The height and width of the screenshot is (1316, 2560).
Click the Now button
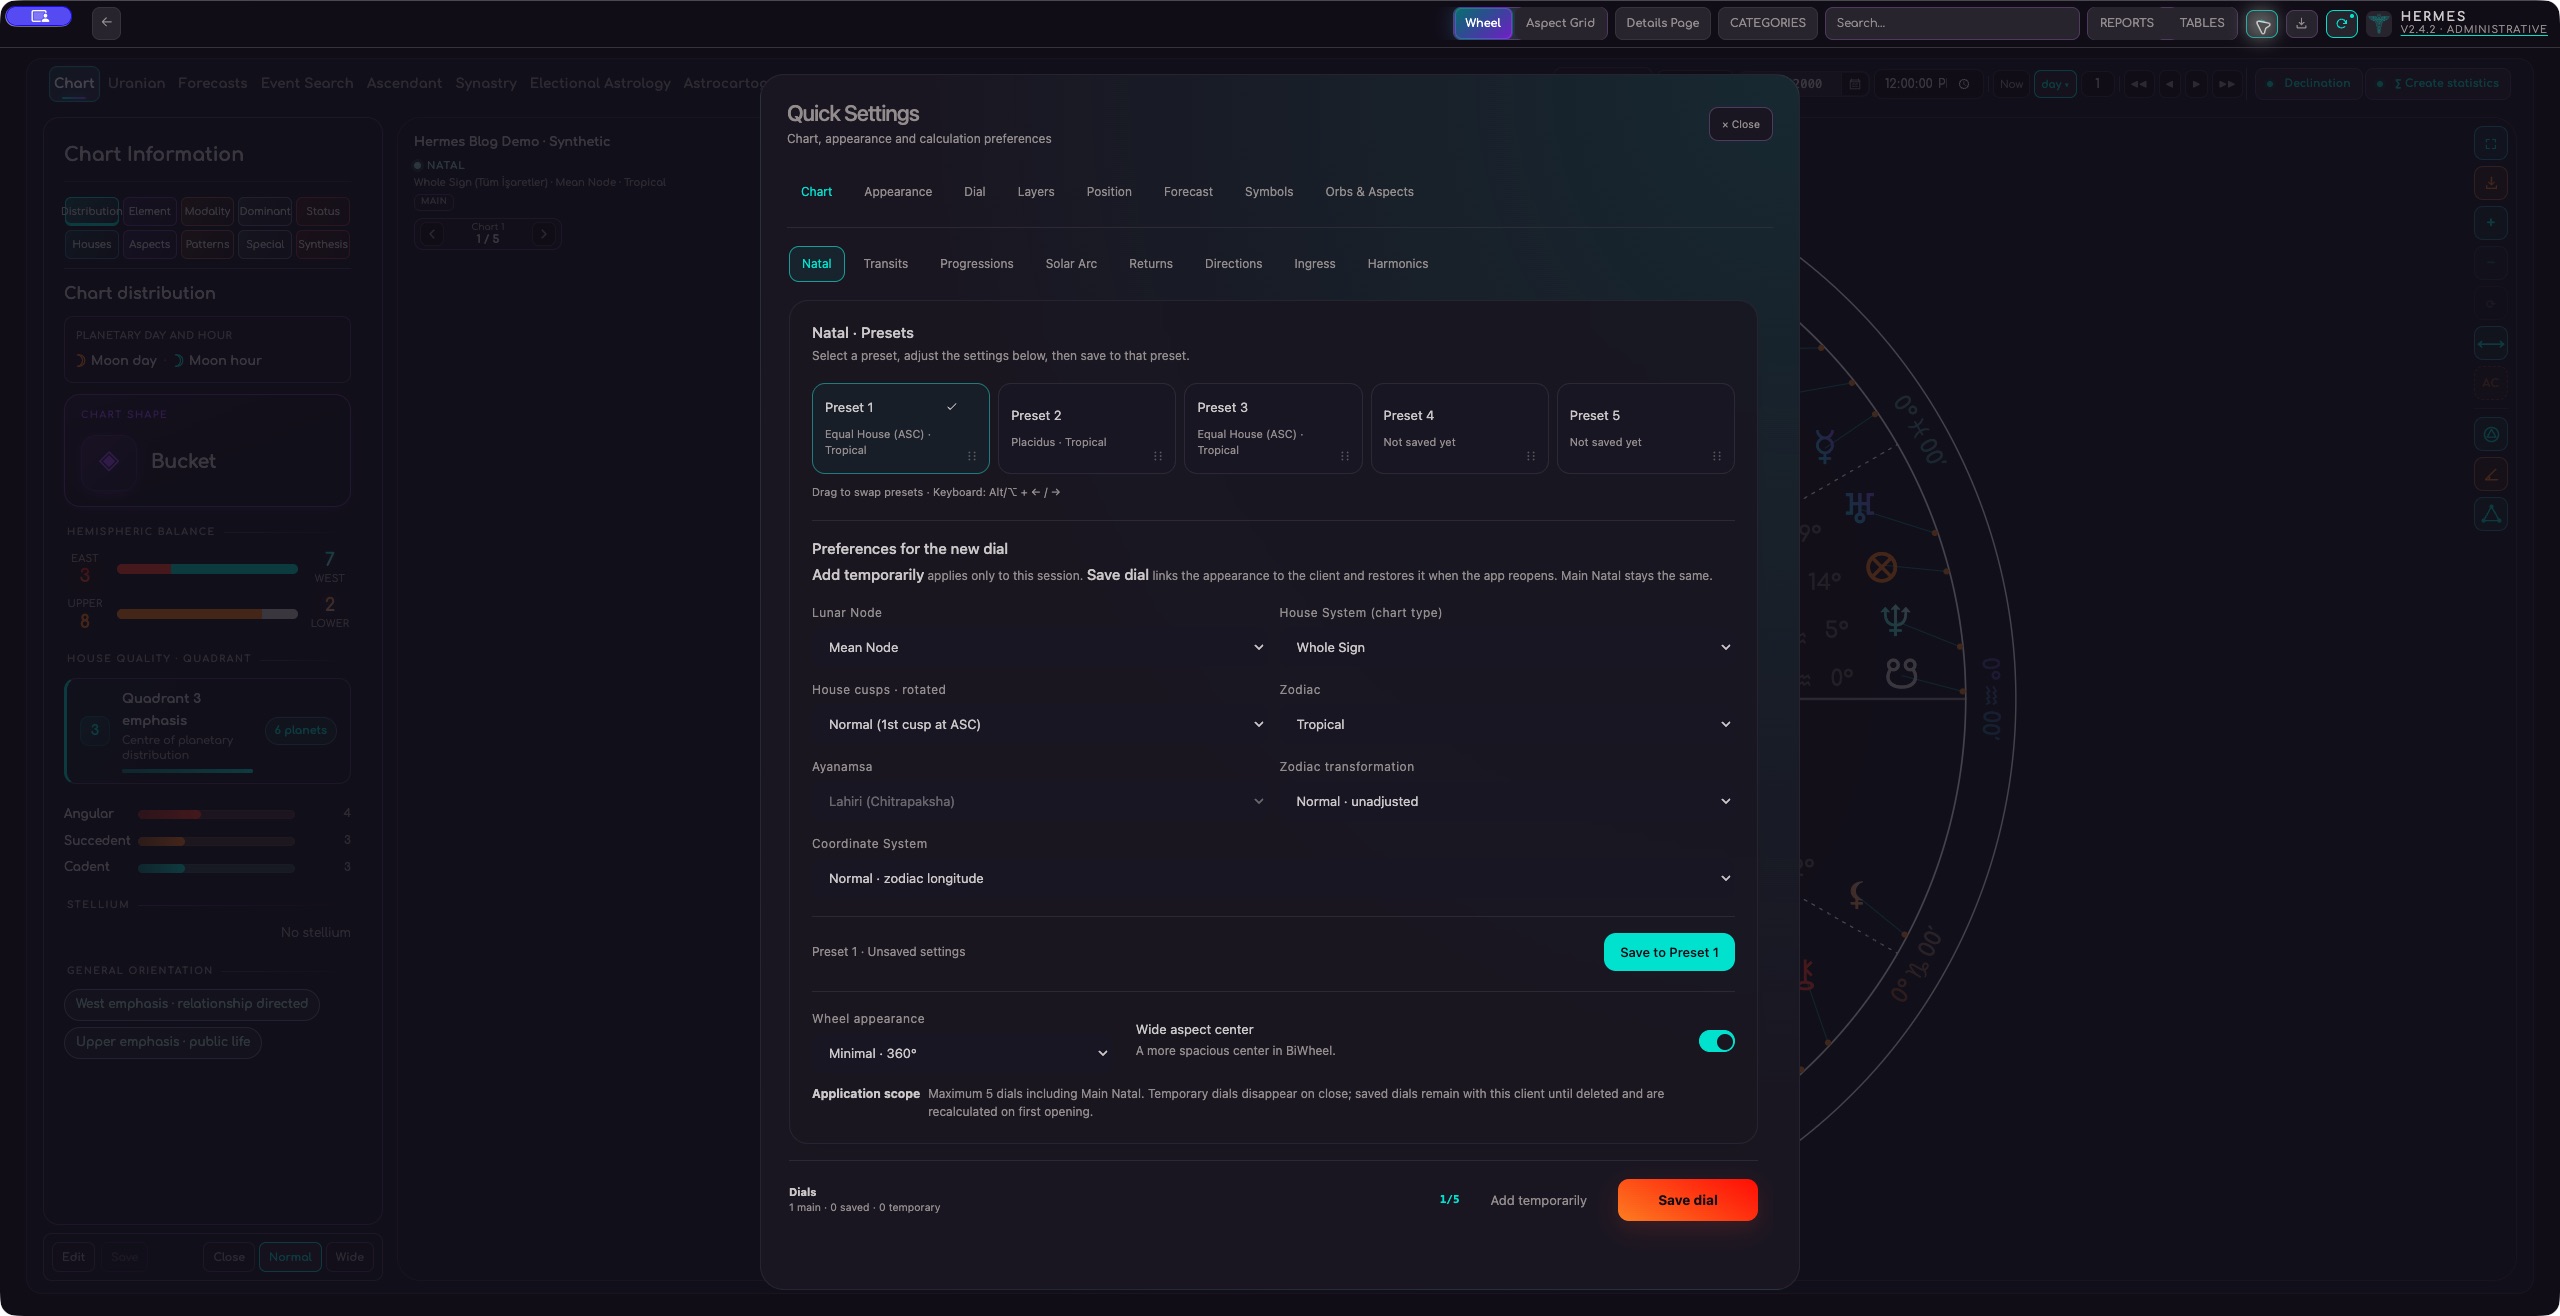pyautogui.click(x=2011, y=84)
